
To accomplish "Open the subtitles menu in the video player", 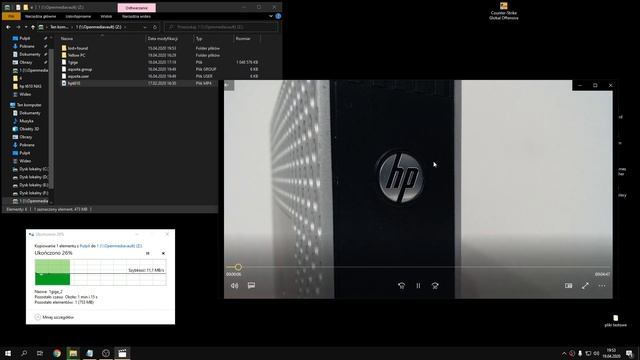I will click(x=251, y=285).
